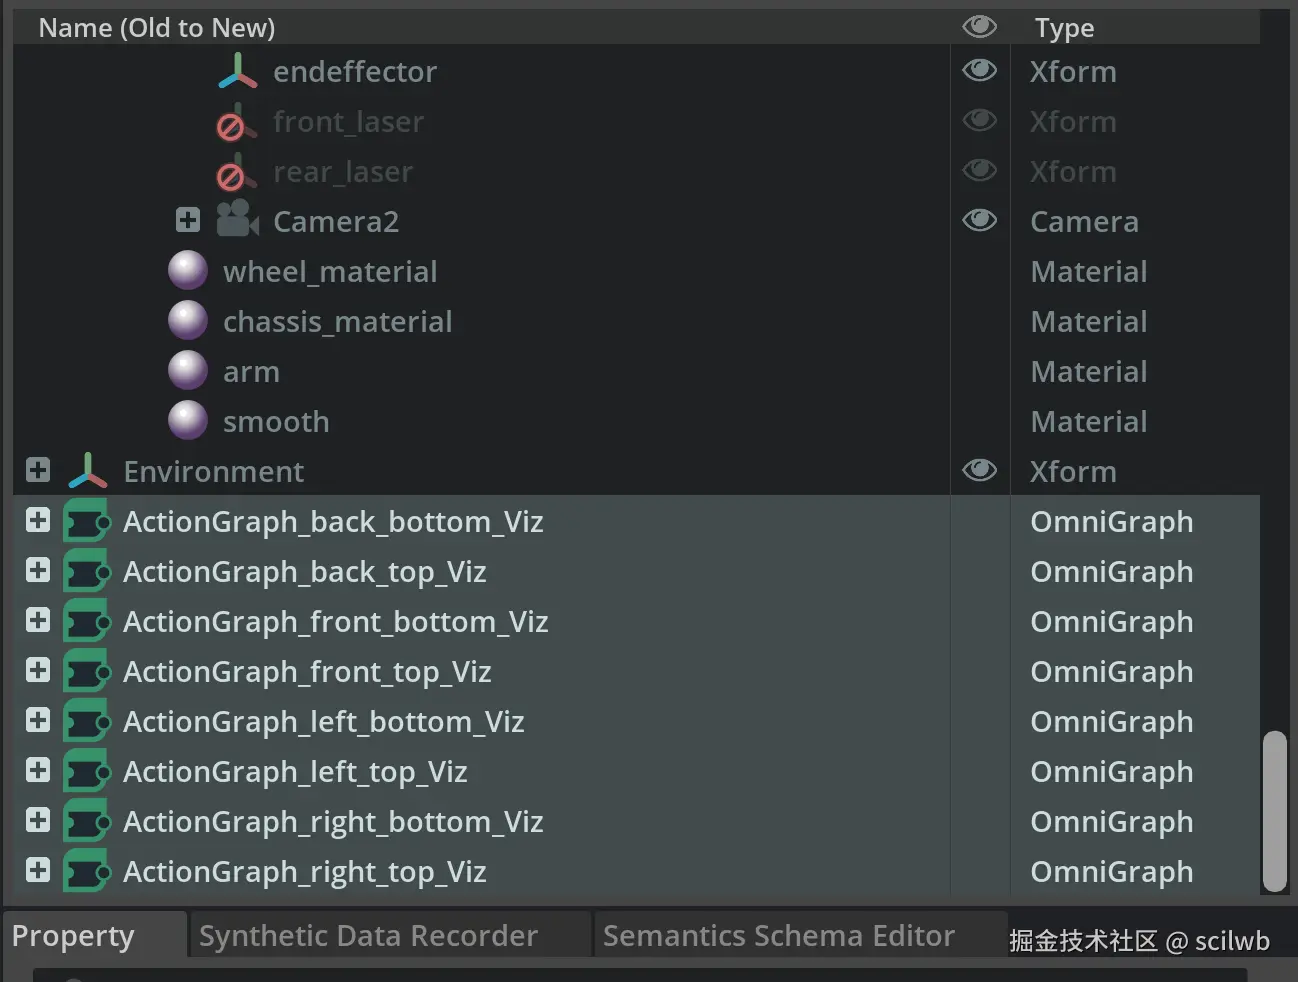Image resolution: width=1298 pixels, height=982 pixels.
Task: Hide the endeffector prim with its eye
Action: coord(979,70)
